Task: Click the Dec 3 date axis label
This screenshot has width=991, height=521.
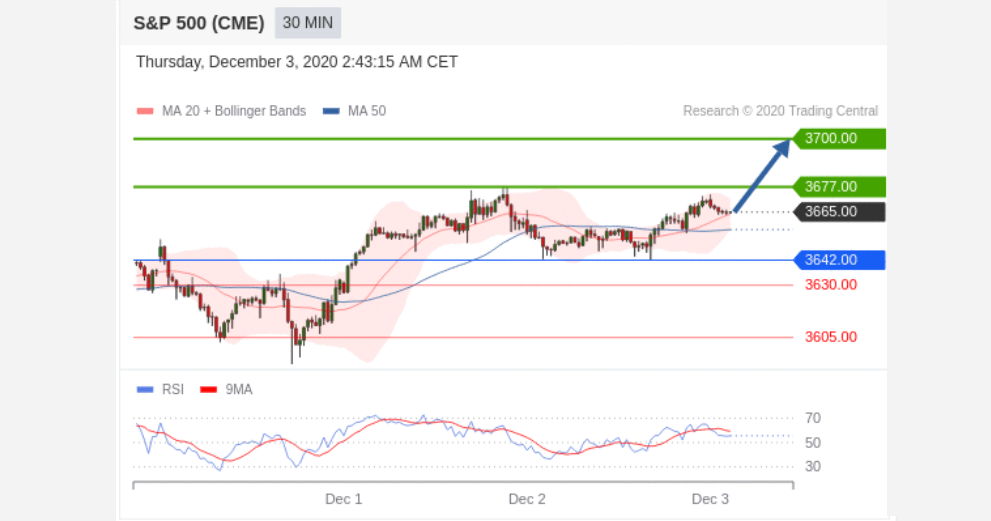Action: (x=710, y=500)
